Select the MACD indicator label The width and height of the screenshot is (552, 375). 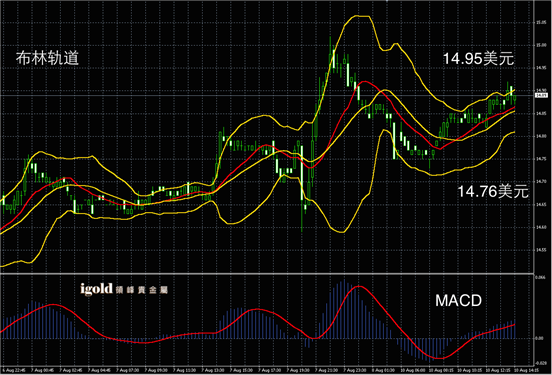coord(458,301)
